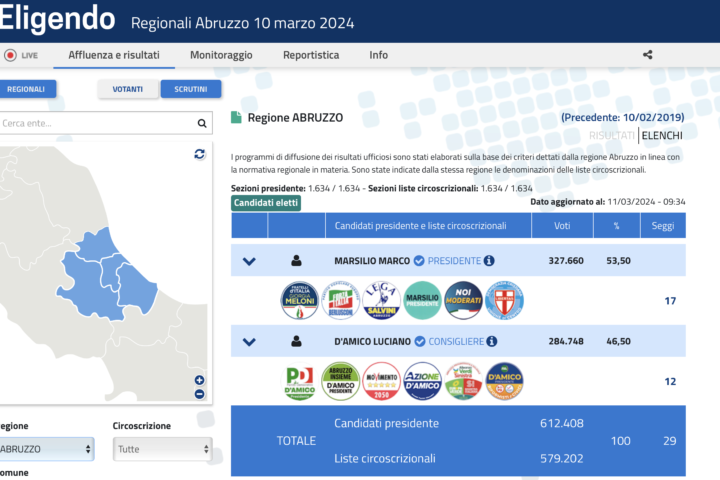Click the 17 seats value
The image size is (720, 480).
pos(670,301)
